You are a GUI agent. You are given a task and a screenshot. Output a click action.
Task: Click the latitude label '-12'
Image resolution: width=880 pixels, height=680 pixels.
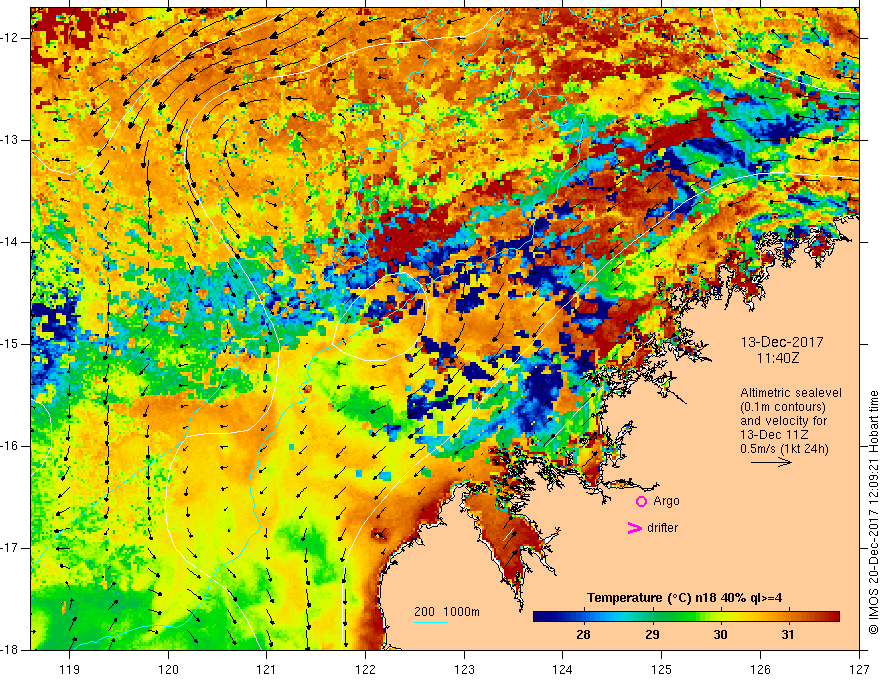10,38
